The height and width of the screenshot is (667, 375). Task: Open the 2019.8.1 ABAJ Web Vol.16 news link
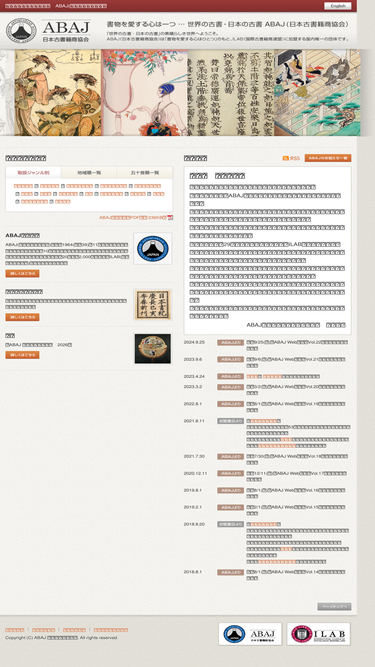[296, 493]
